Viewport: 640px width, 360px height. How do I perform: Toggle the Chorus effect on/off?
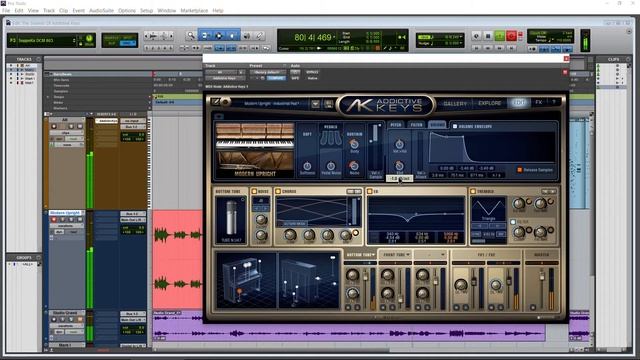pos(278,191)
